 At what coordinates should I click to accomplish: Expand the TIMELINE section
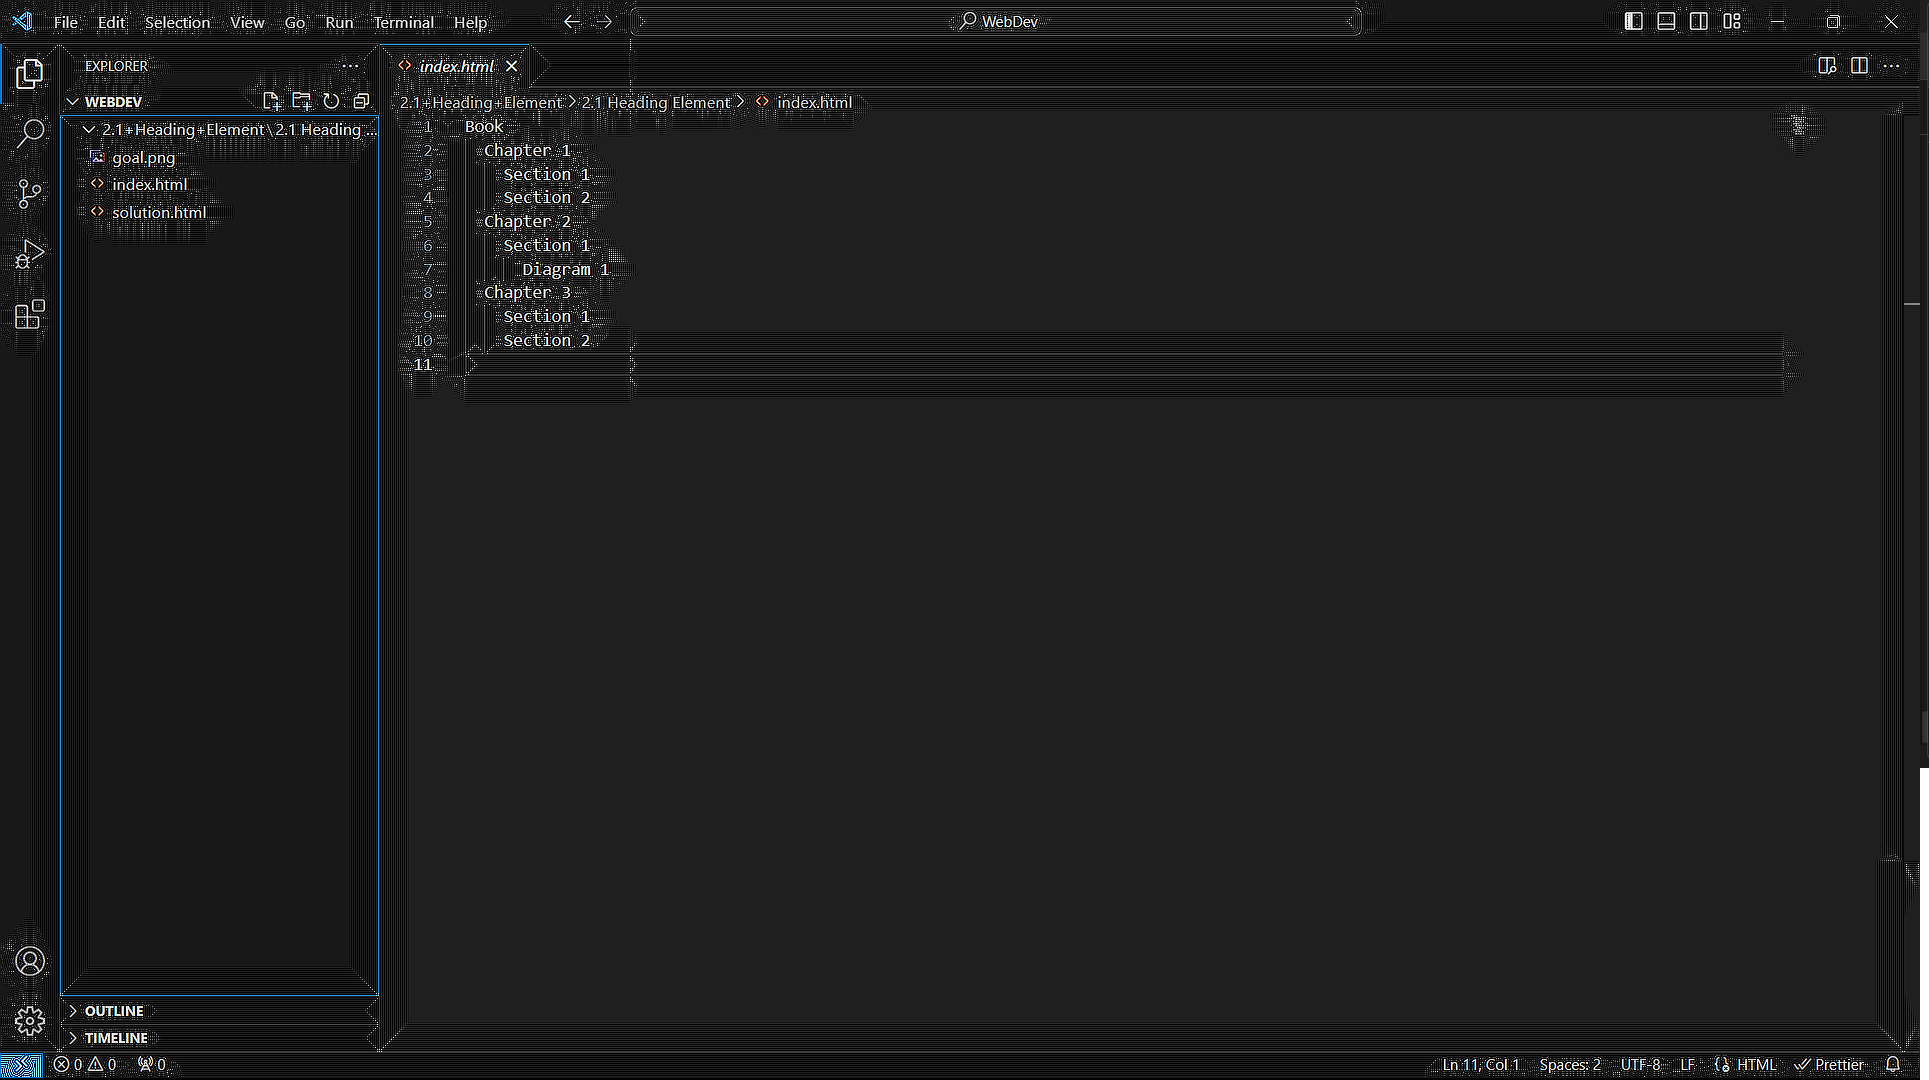coord(73,1038)
